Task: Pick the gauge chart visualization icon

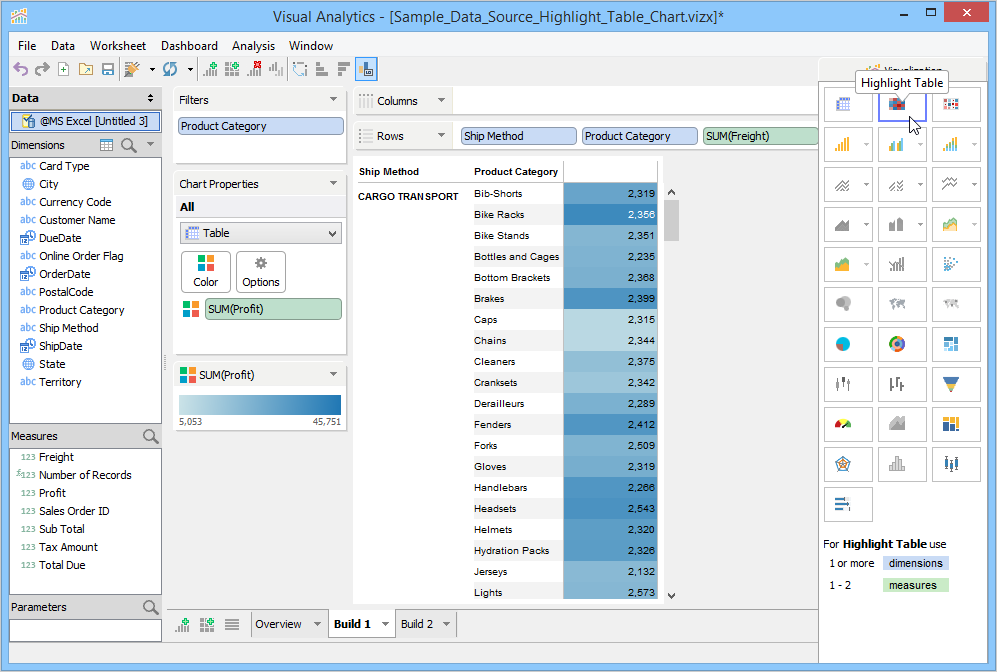Action: point(843,425)
